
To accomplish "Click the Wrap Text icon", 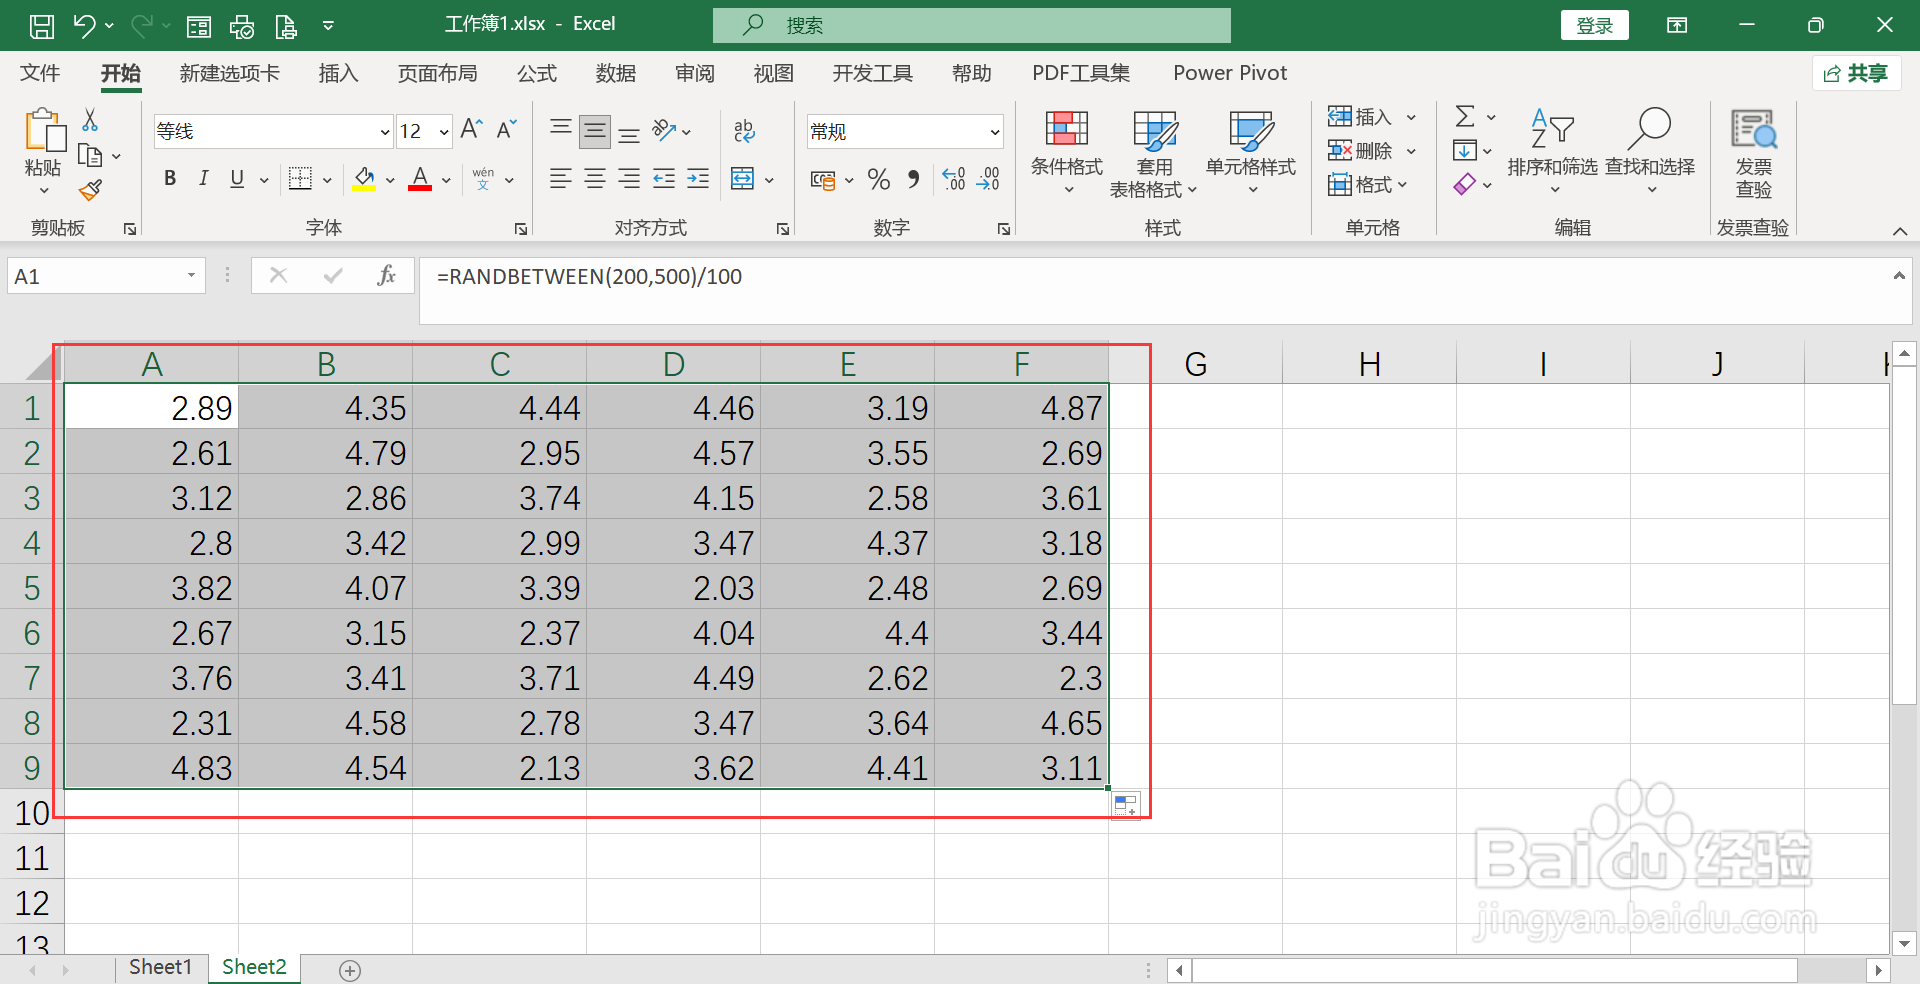I will coord(744,131).
